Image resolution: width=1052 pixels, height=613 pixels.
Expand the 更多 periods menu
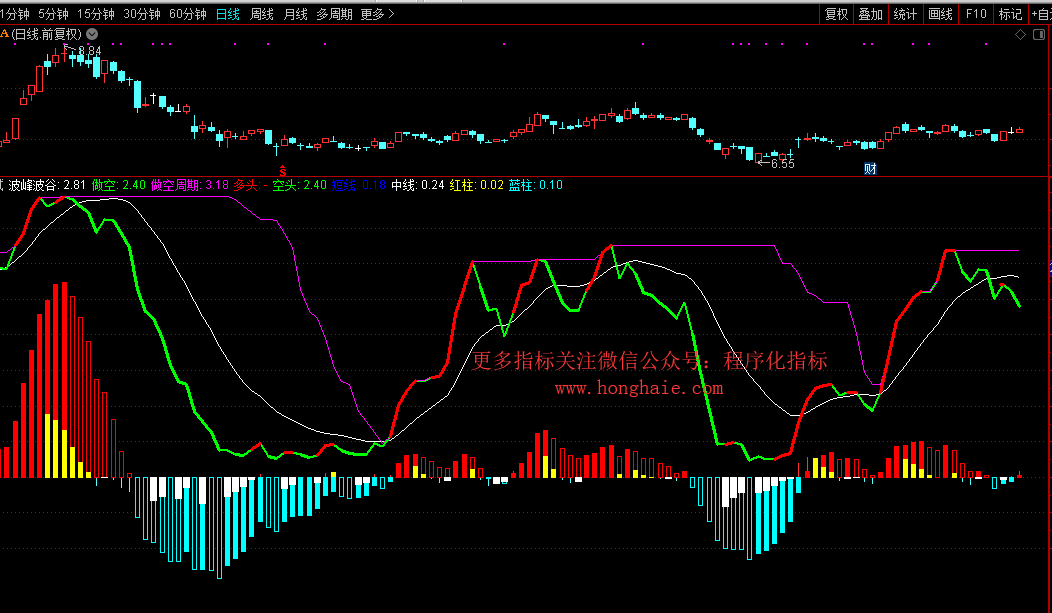click(x=377, y=14)
